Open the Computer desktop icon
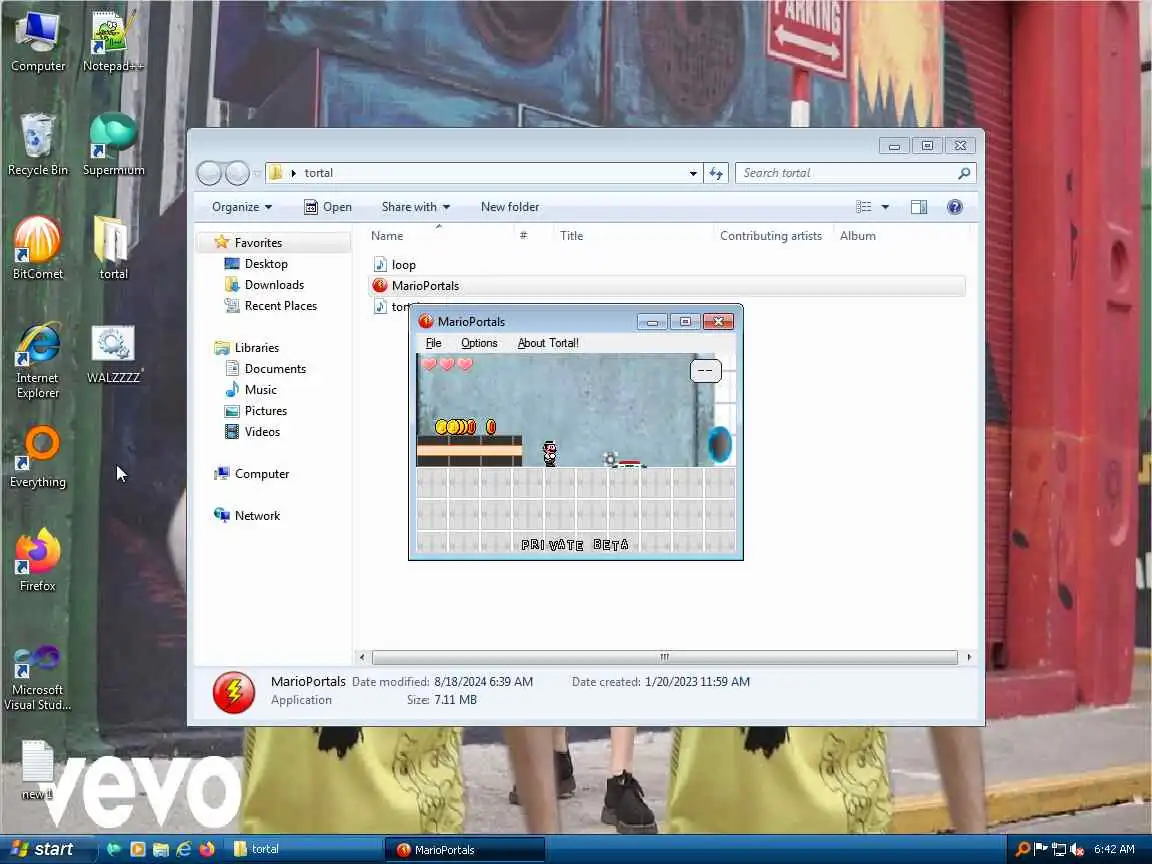Viewport: 1152px width, 864px height. coord(38,42)
